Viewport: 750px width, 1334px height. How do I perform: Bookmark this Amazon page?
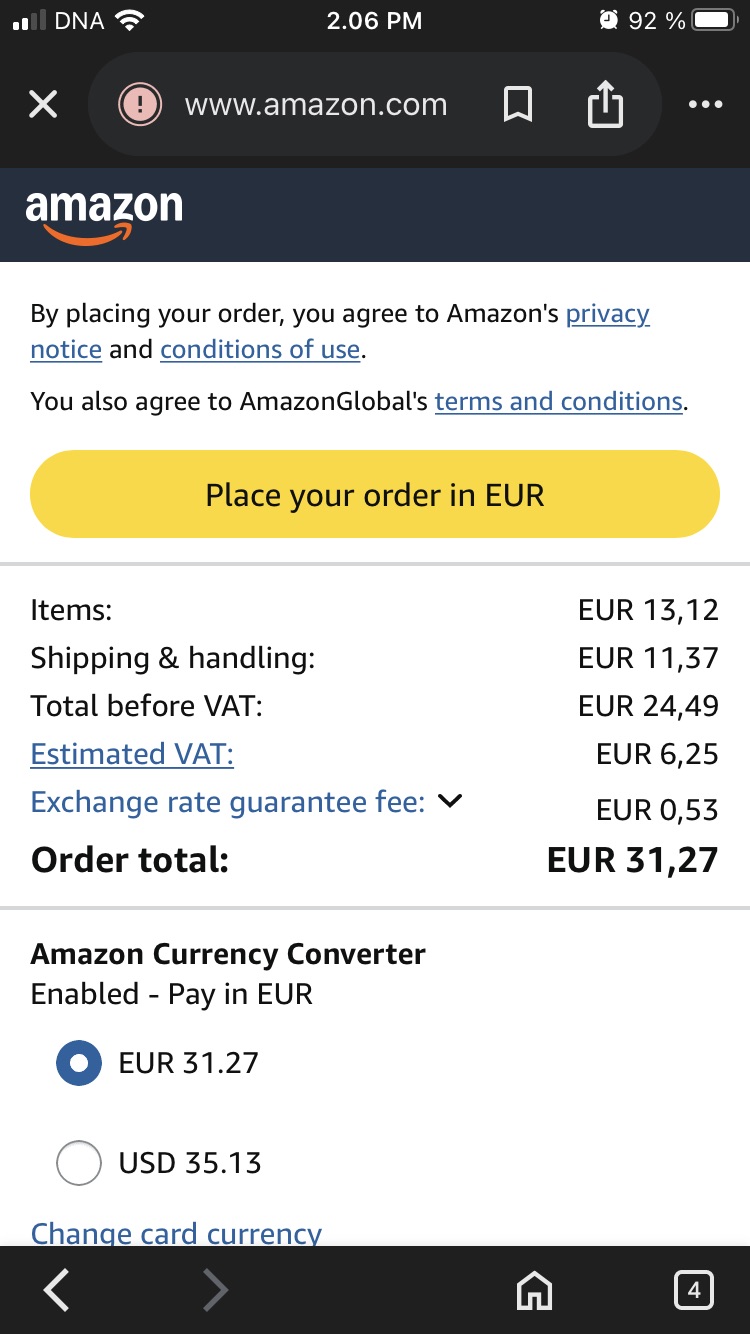pos(517,104)
